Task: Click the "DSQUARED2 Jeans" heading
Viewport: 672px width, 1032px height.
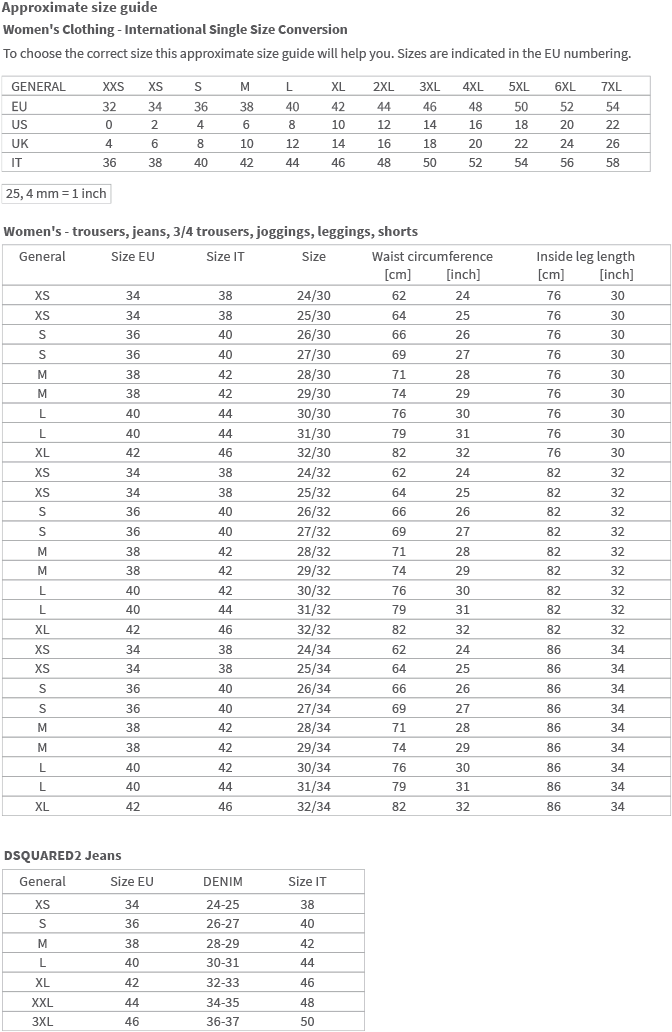Action: click(62, 856)
